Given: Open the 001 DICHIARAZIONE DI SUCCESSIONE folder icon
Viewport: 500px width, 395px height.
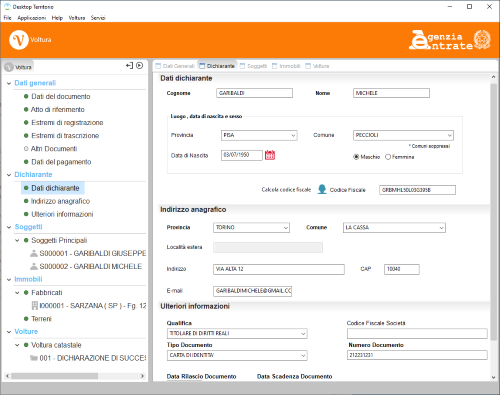Looking at the screenshot, I should tap(34, 358).
